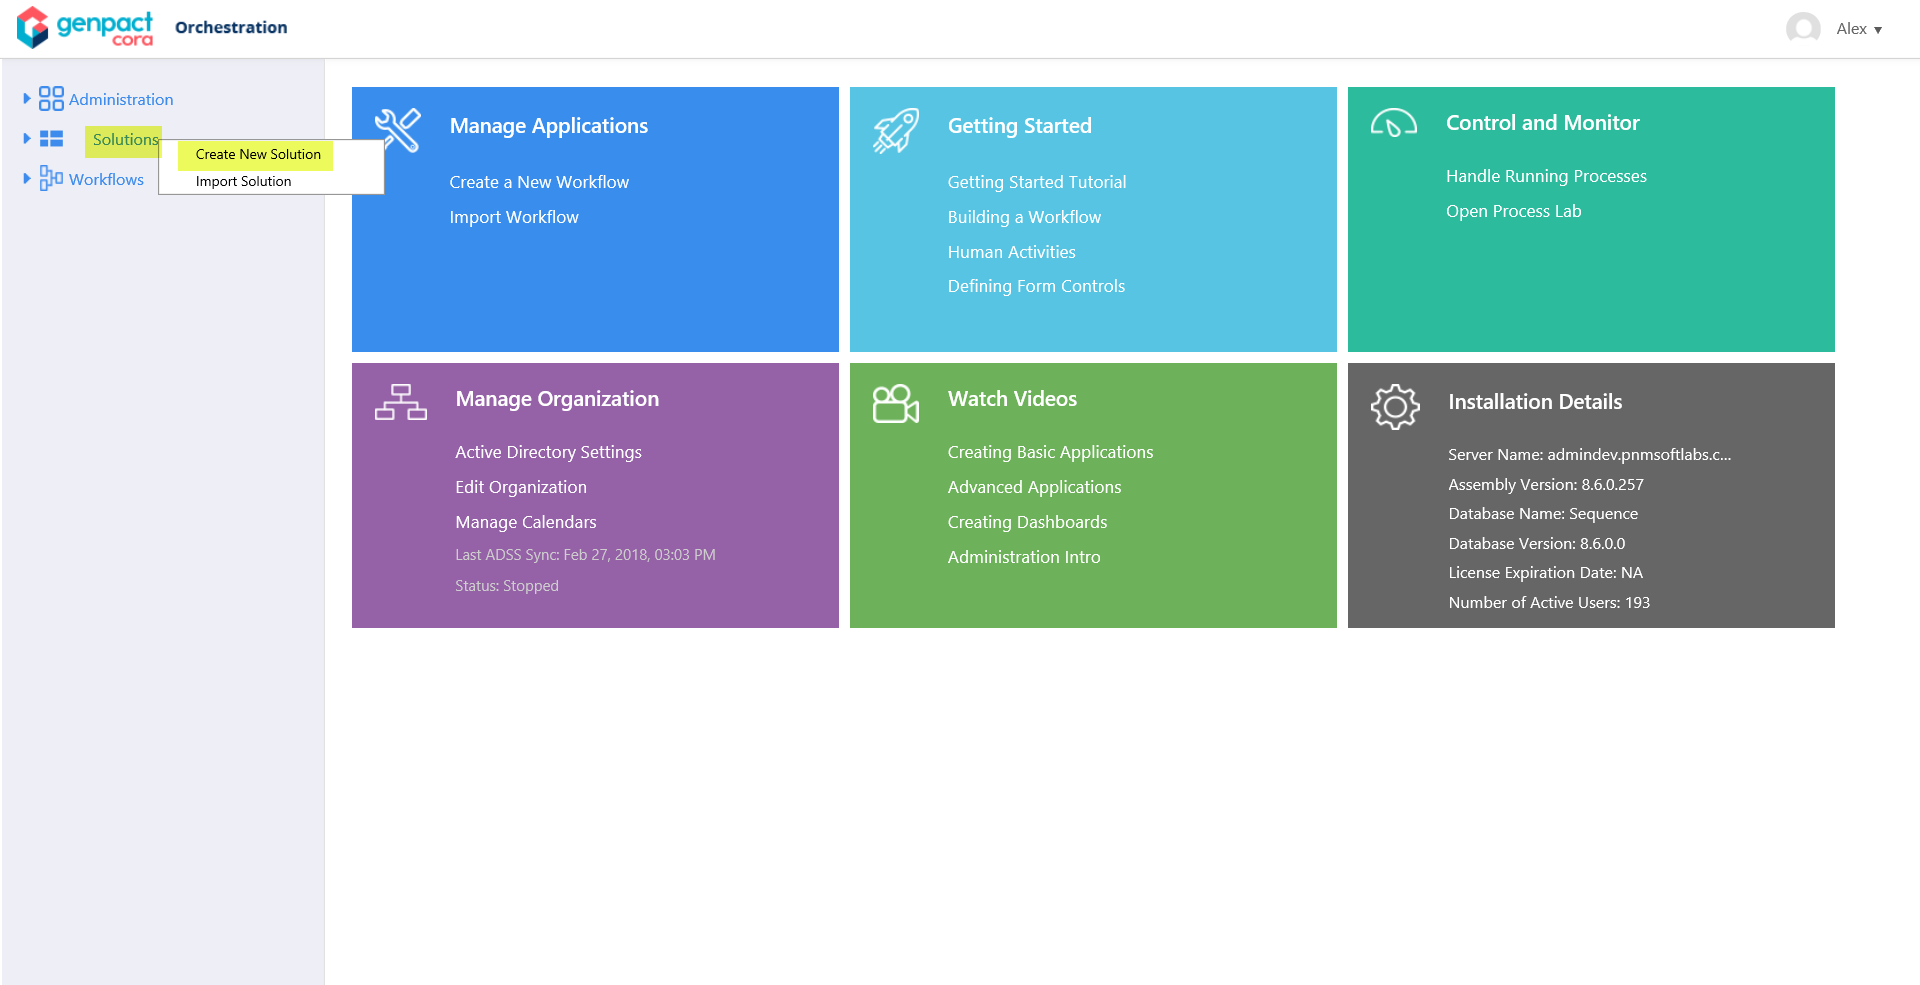1920x985 pixels.
Task: Choose Create New Solution from menu
Action: pos(258,154)
